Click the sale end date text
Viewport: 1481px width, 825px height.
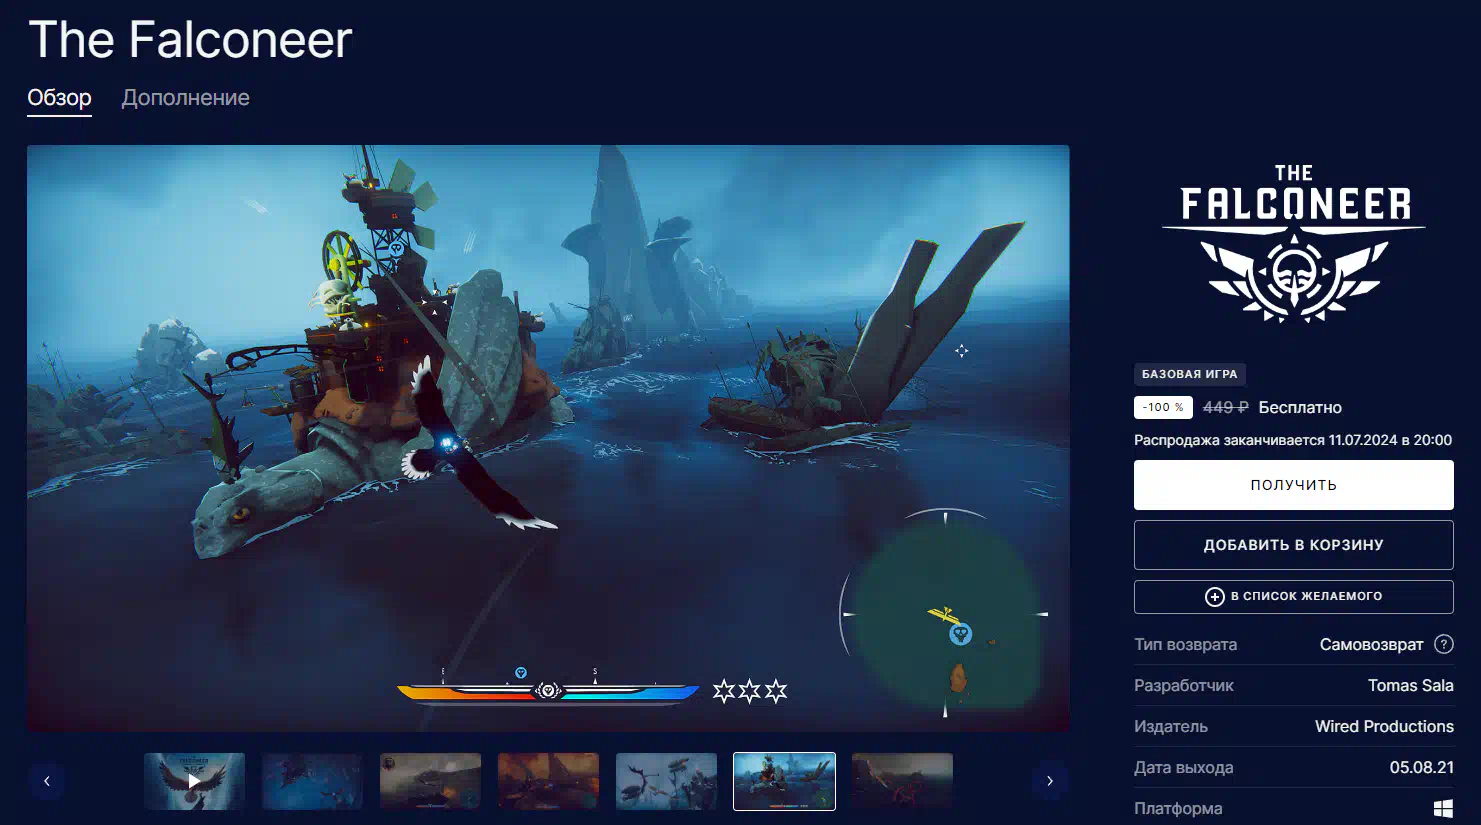[1293, 440]
